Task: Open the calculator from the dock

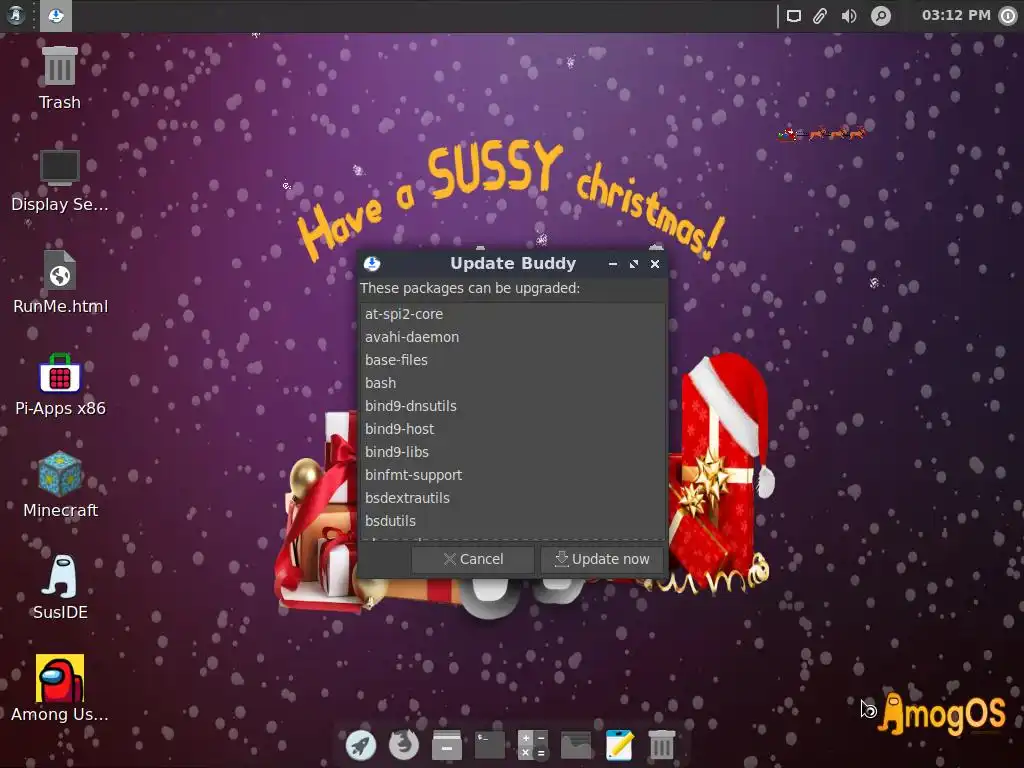Action: tap(533, 745)
